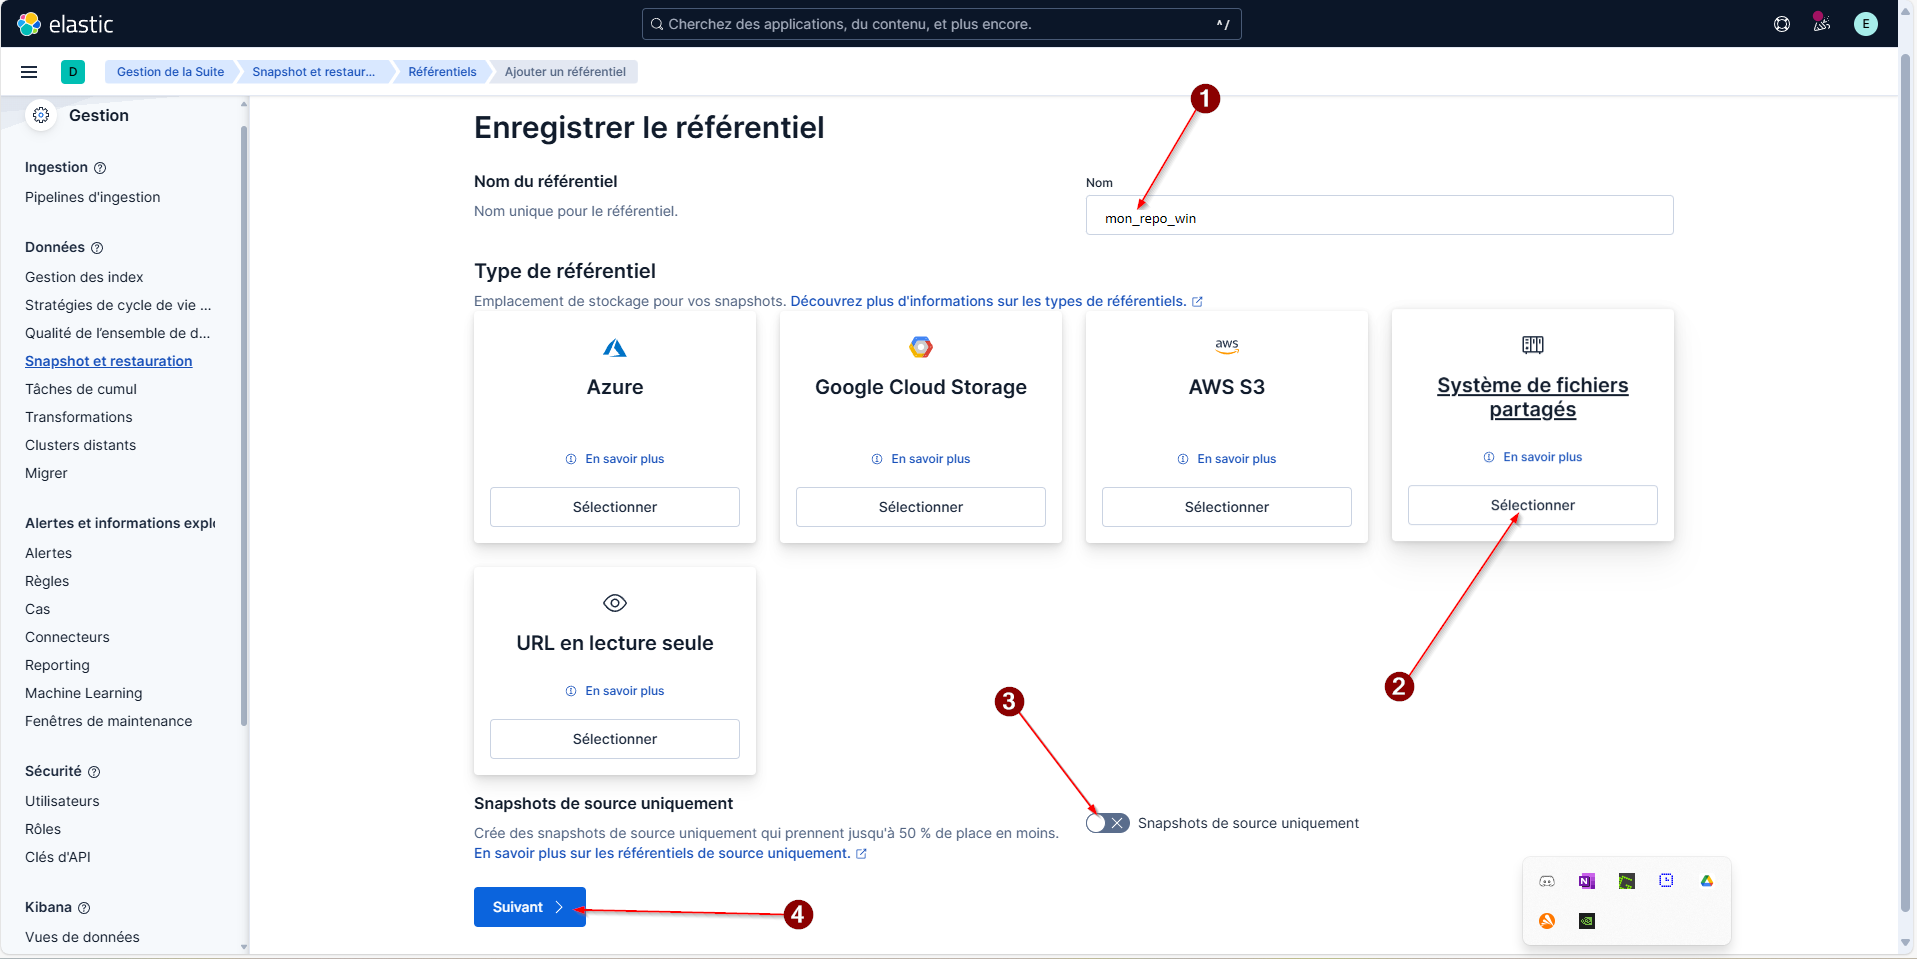Open Google Drive tray icon
Viewport: 1917px width, 959px height.
(x=1706, y=881)
